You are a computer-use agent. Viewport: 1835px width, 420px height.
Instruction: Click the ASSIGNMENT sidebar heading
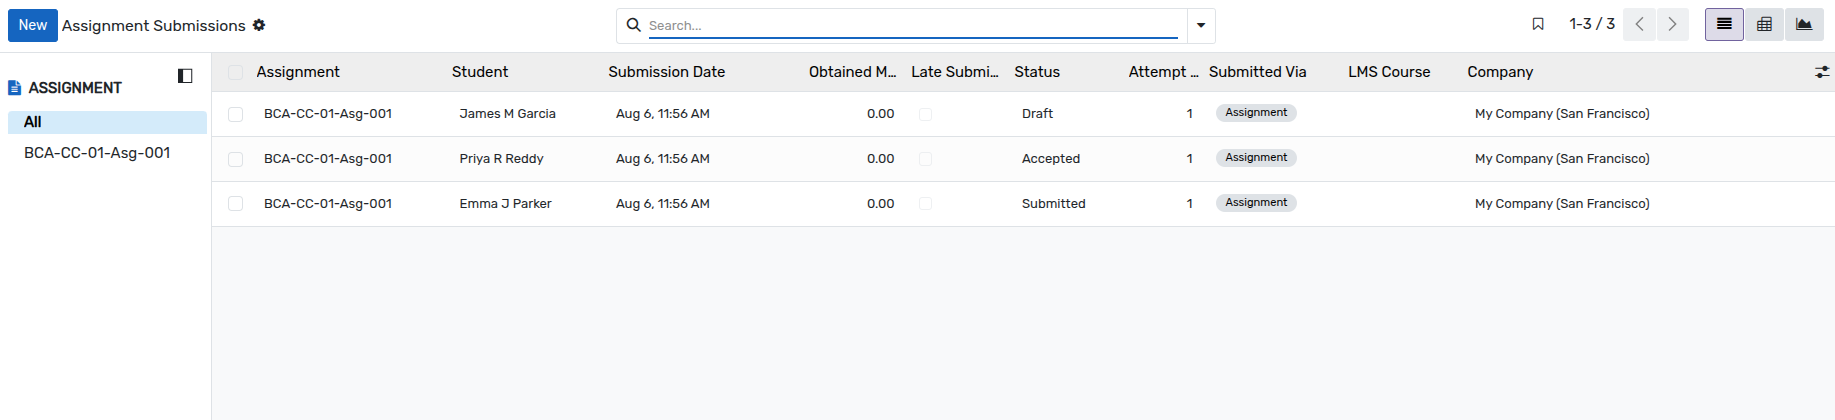coord(75,88)
